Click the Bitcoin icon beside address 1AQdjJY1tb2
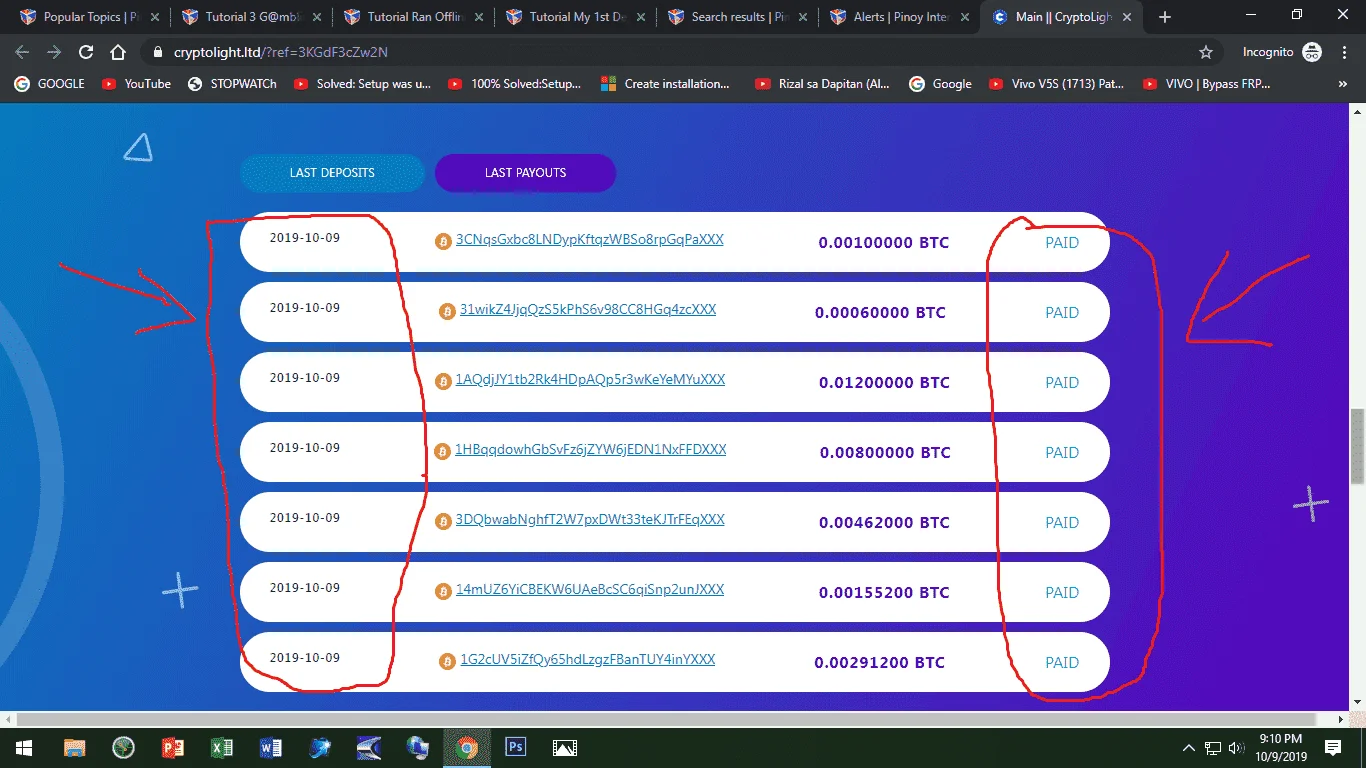This screenshot has height=768, width=1366. coord(443,381)
